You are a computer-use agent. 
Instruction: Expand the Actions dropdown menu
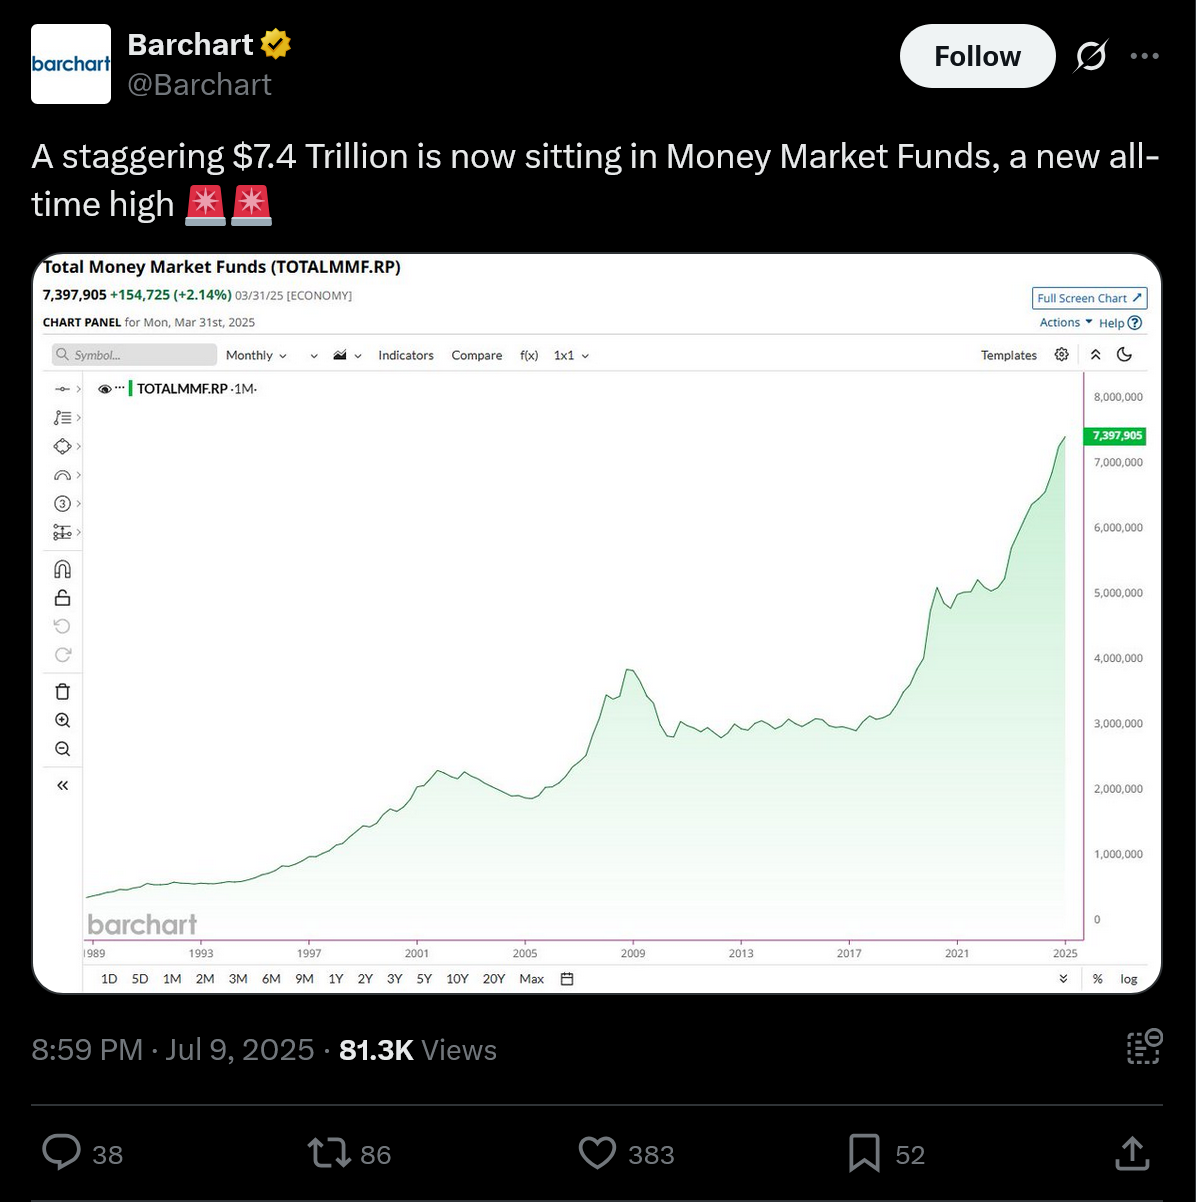pyautogui.click(x=1066, y=322)
